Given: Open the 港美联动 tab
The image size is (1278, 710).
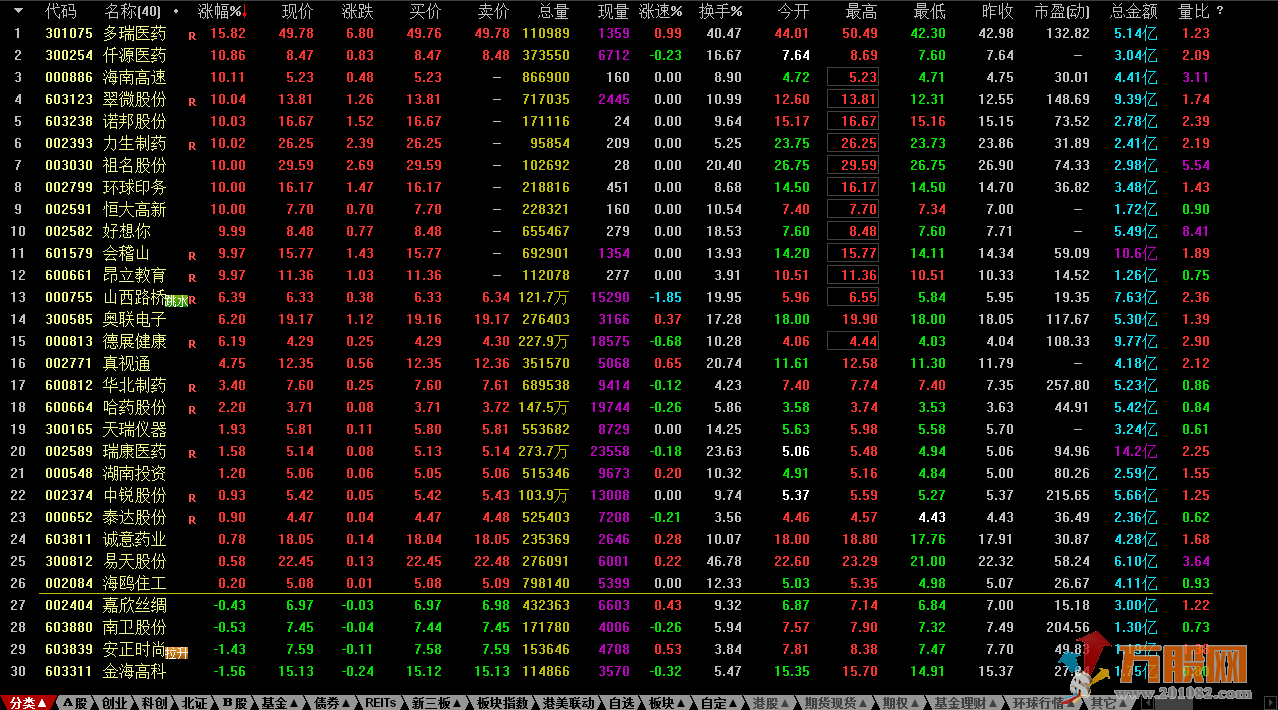Looking at the screenshot, I should tap(569, 703).
